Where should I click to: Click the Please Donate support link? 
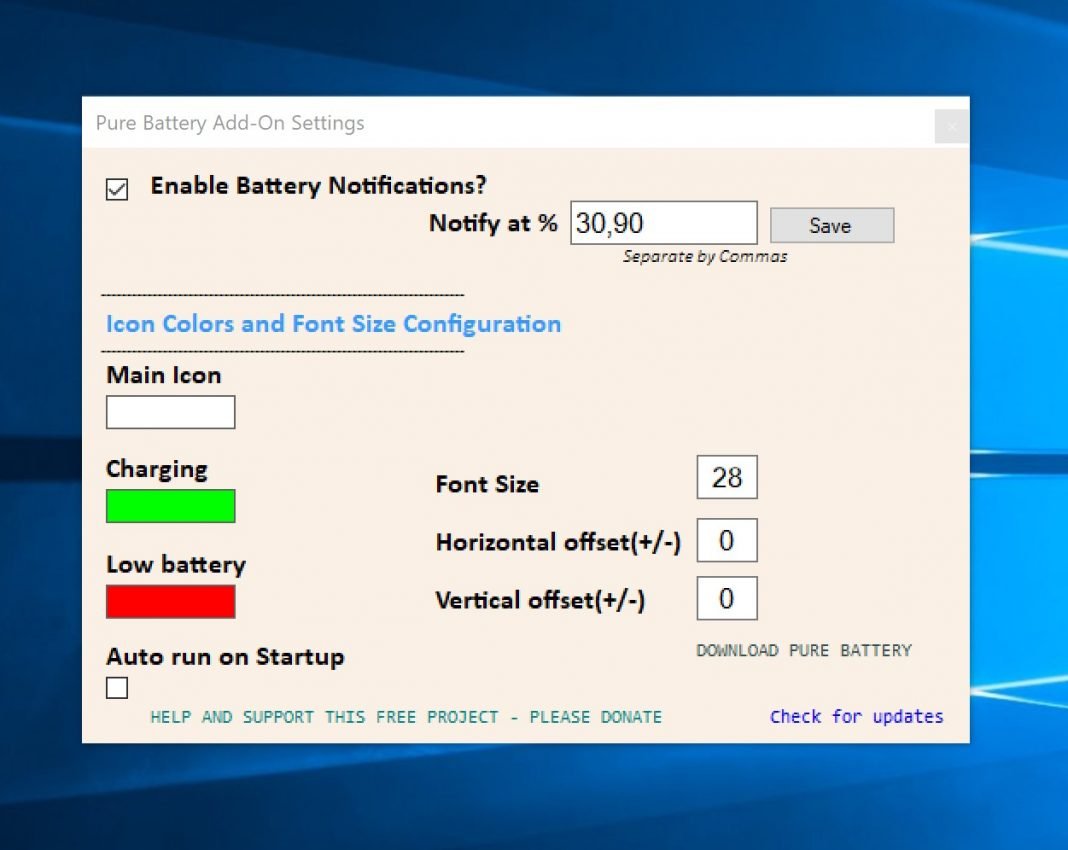point(406,717)
